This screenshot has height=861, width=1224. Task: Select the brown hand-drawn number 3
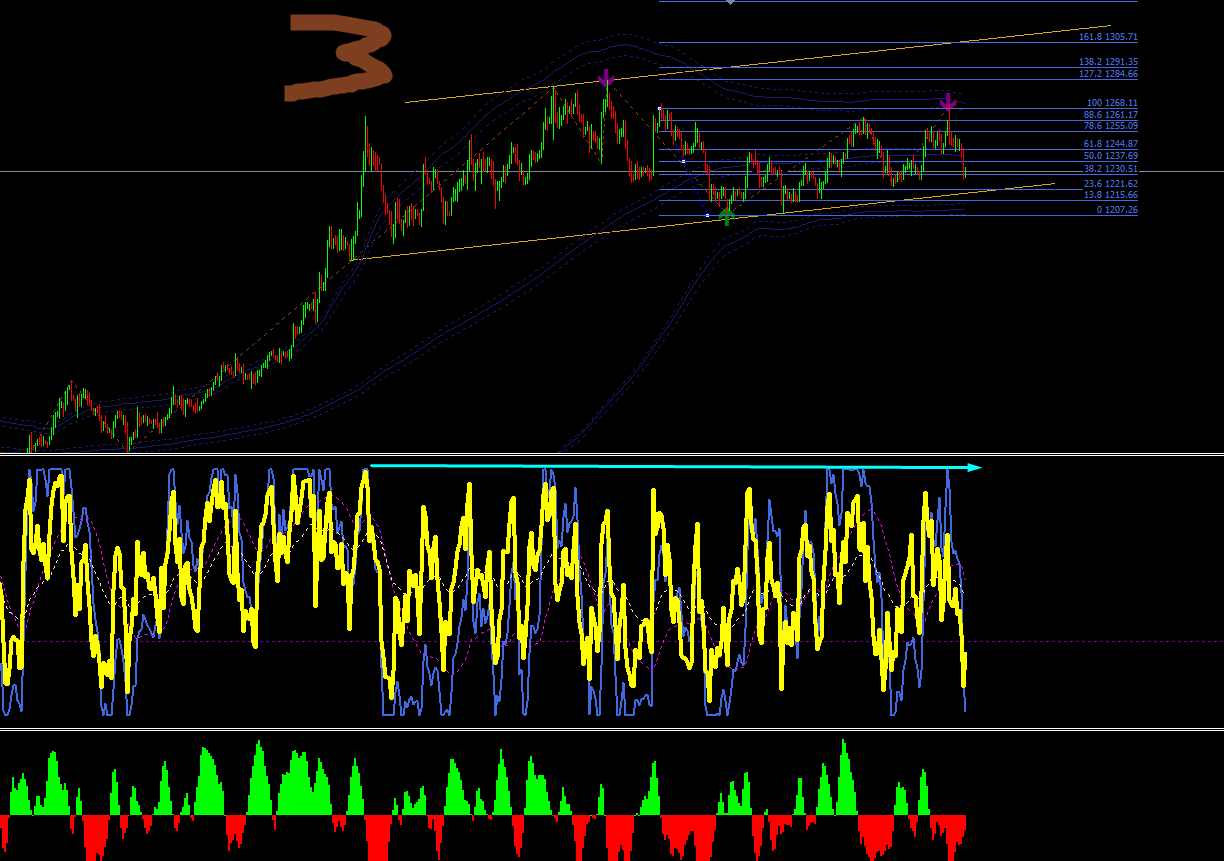coord(339,57)
